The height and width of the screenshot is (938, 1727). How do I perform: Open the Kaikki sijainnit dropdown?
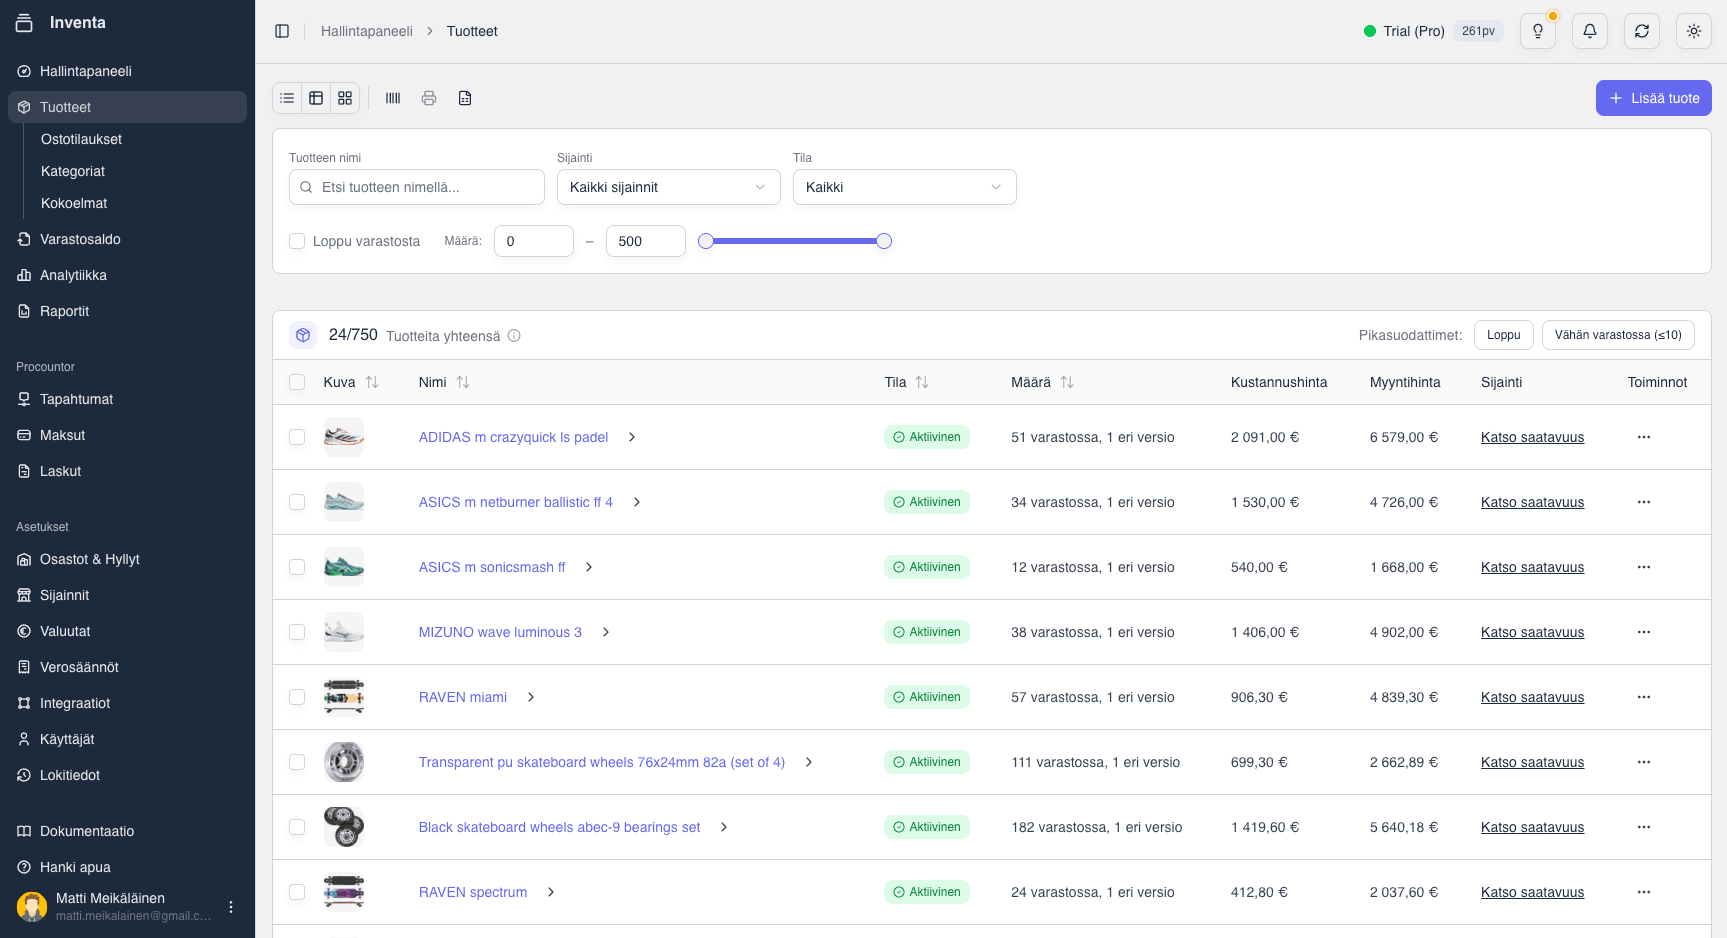[x=668, y=187]
